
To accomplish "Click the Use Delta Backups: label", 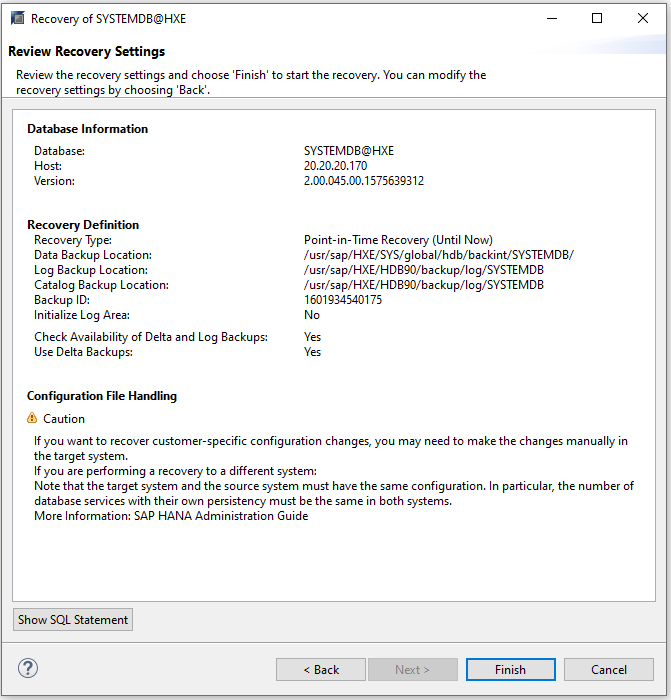I will tap(83, 352).
